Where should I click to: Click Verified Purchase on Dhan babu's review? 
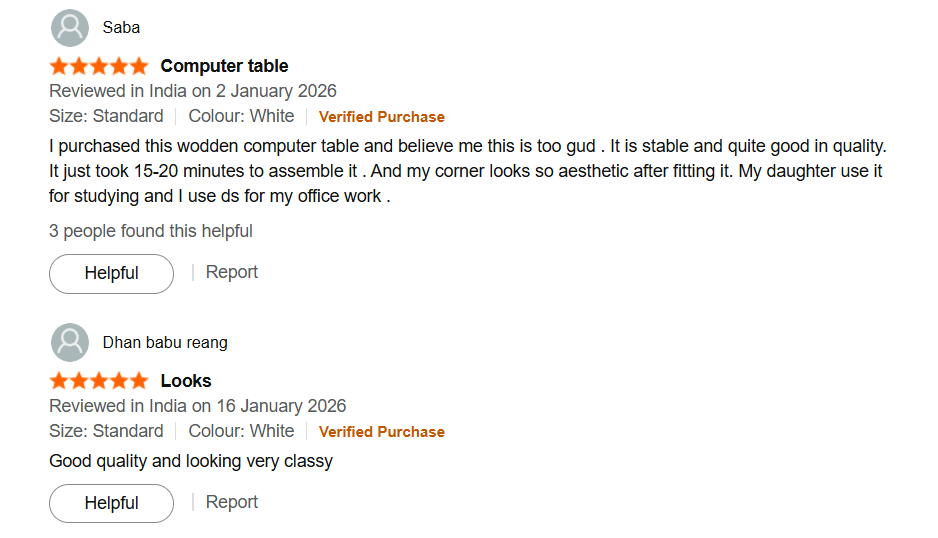(382, 432)
